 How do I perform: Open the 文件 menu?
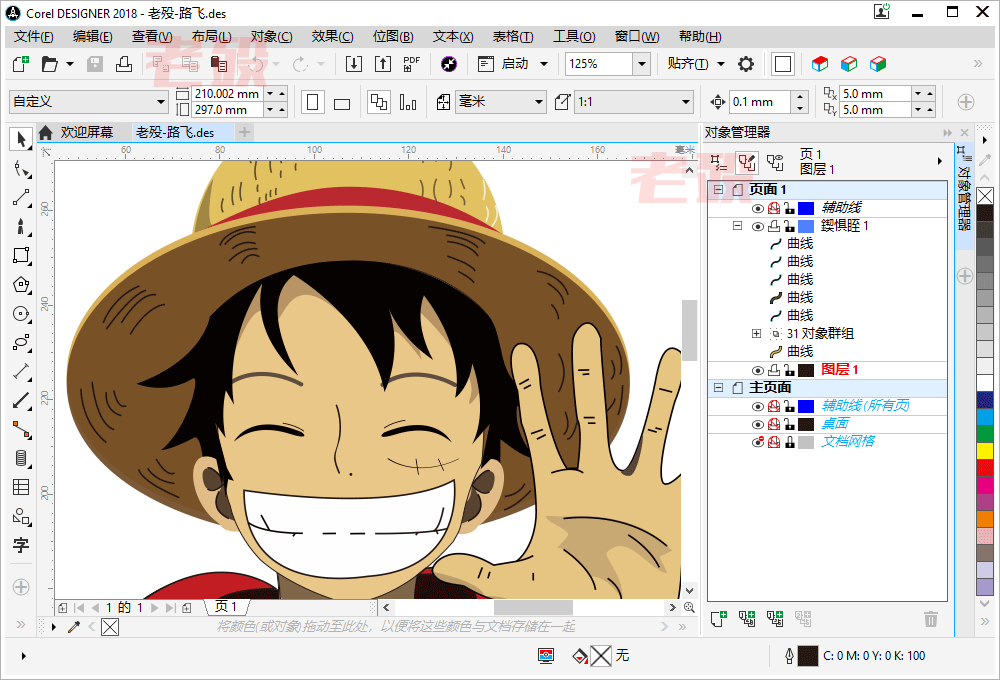click(x=34, y=37)
